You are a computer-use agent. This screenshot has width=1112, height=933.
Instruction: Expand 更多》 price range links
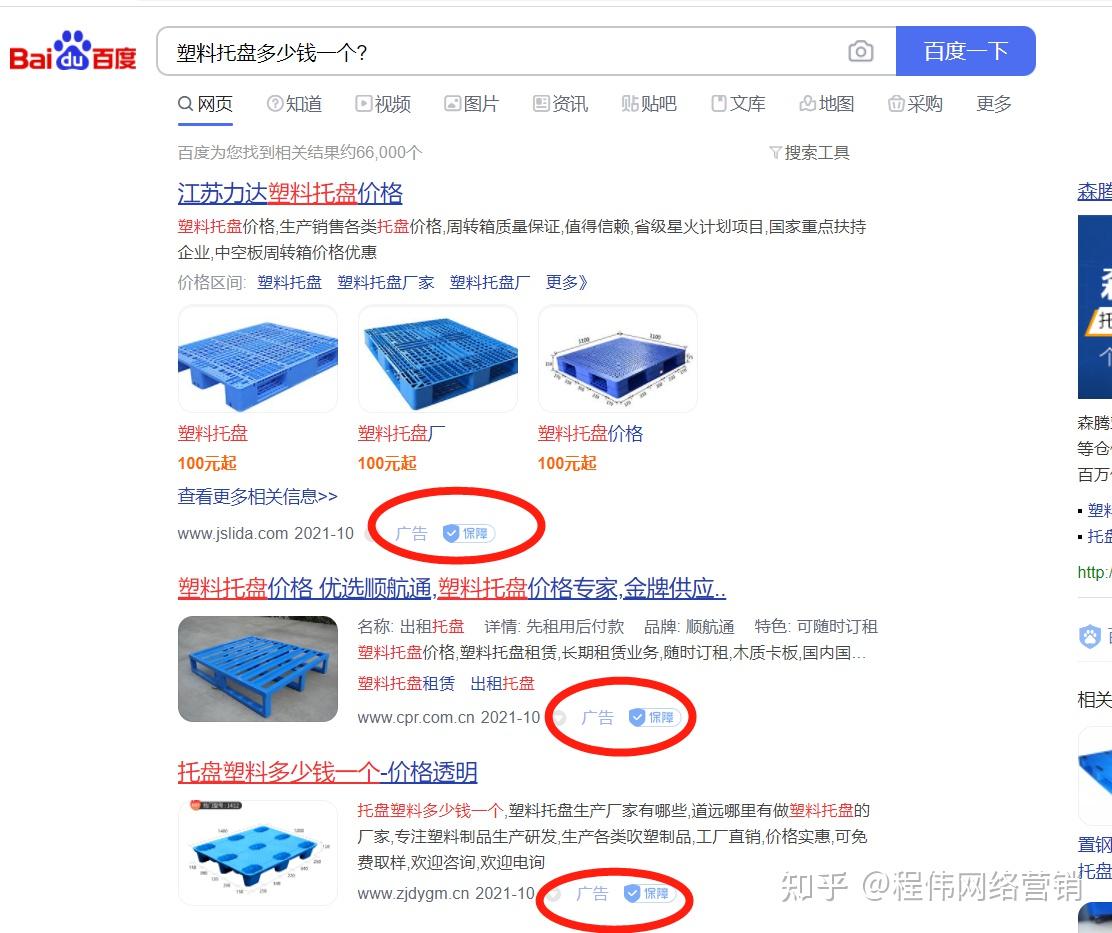click(567, 282)
